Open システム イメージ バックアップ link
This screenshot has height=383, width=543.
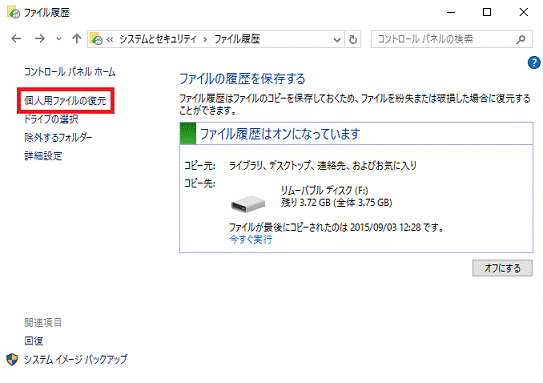(x=75, y=359)
